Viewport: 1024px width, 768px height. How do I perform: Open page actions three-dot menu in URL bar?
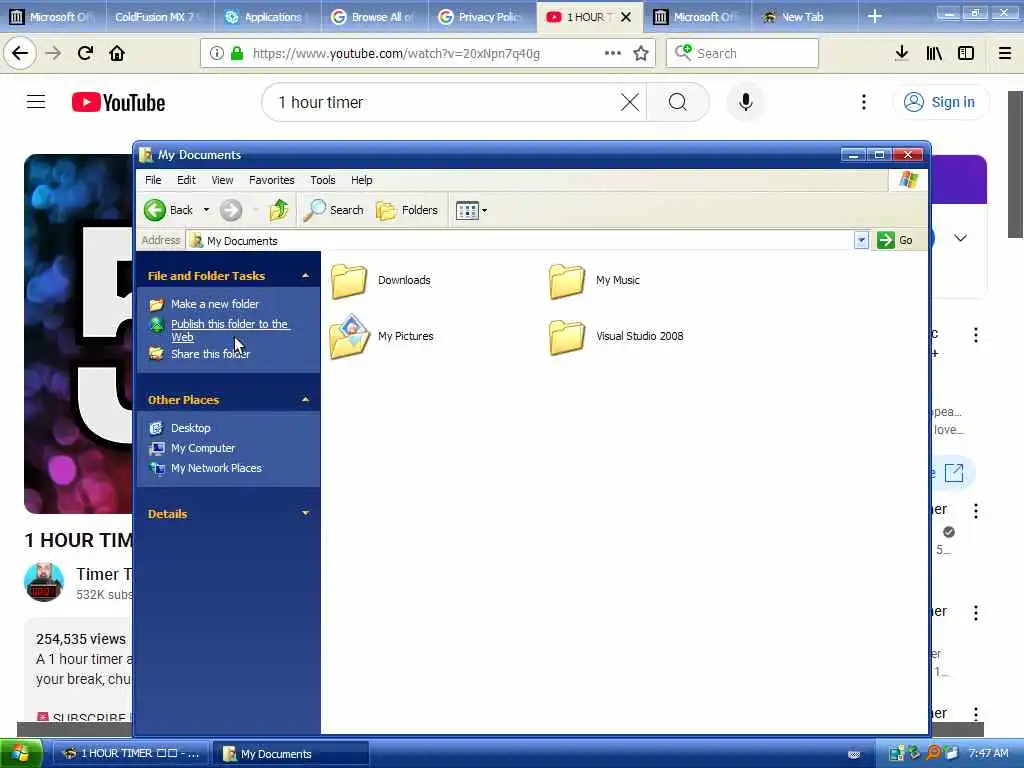tap(613, 54)
